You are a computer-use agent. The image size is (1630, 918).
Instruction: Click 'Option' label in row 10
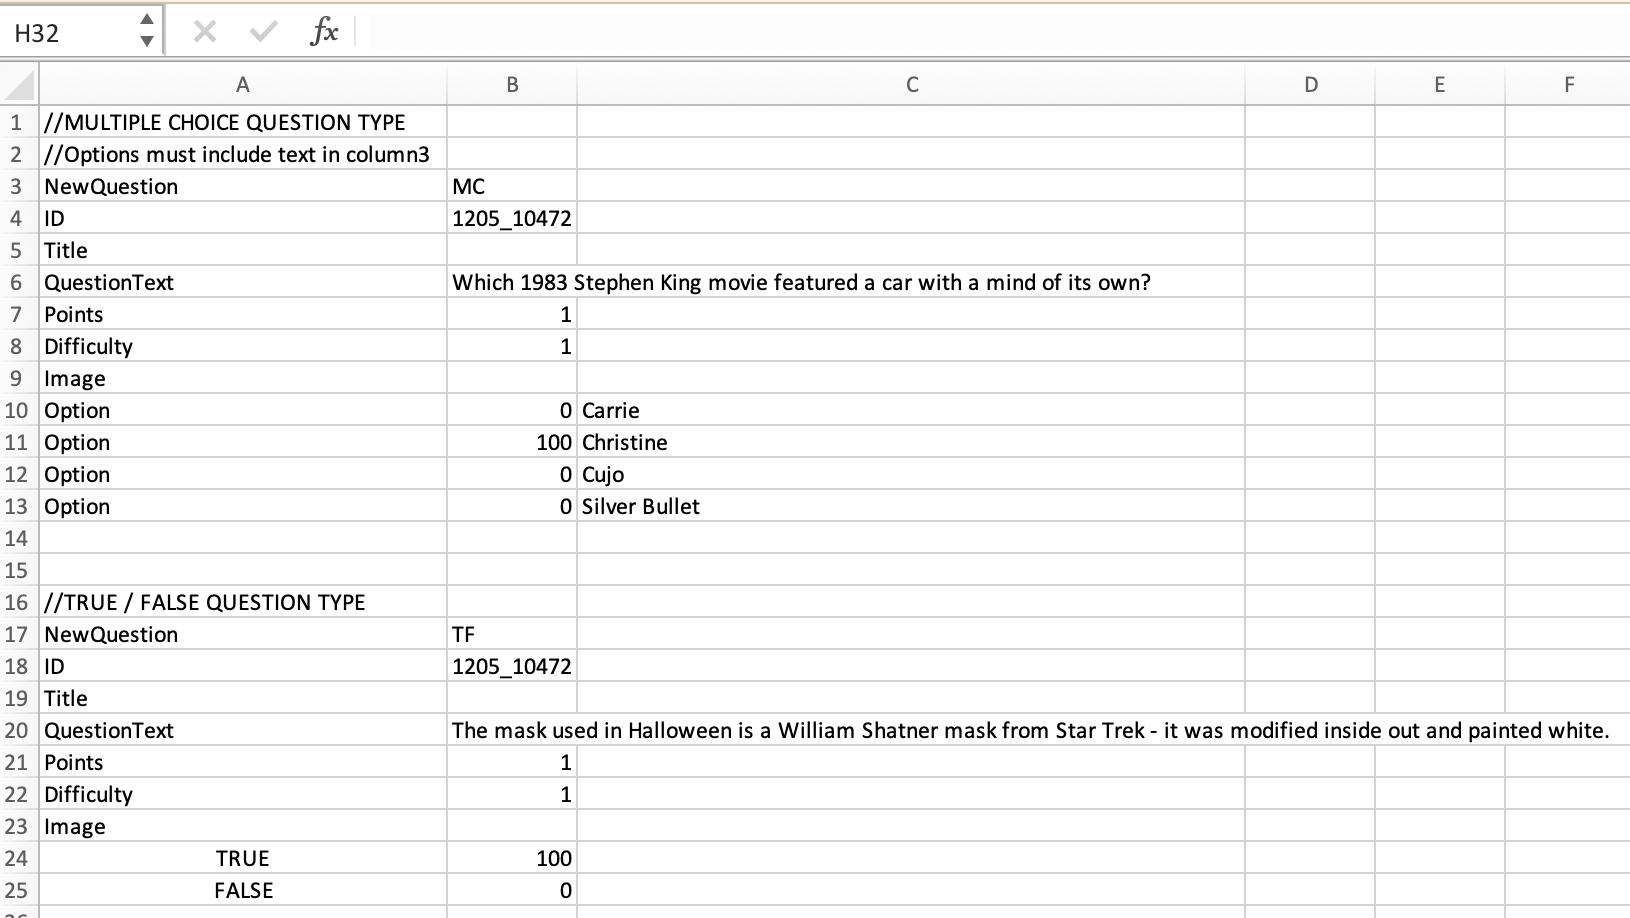243,410
